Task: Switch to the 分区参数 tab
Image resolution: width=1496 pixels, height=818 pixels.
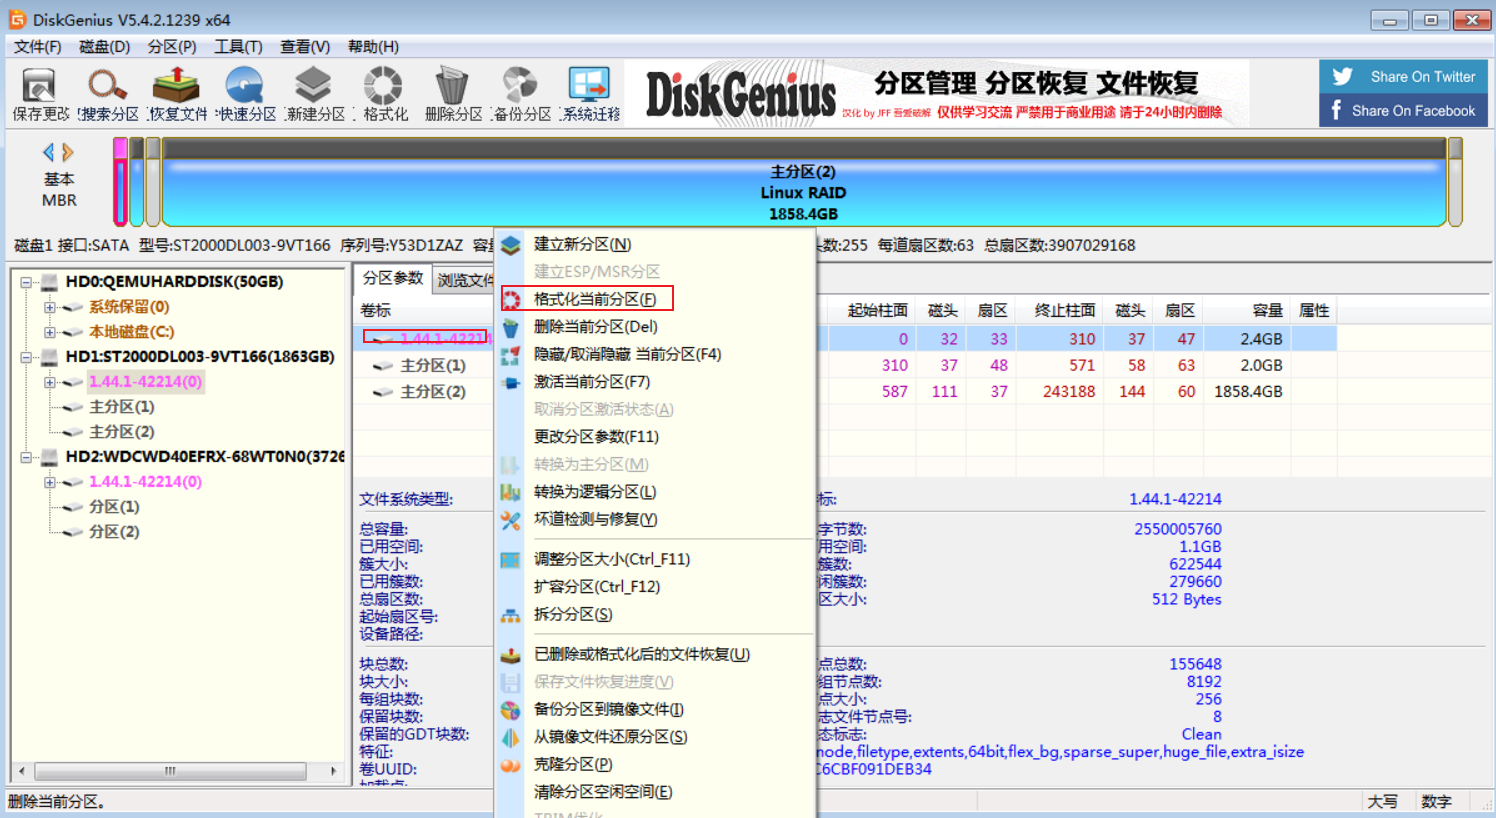Action: pos(392,279)
